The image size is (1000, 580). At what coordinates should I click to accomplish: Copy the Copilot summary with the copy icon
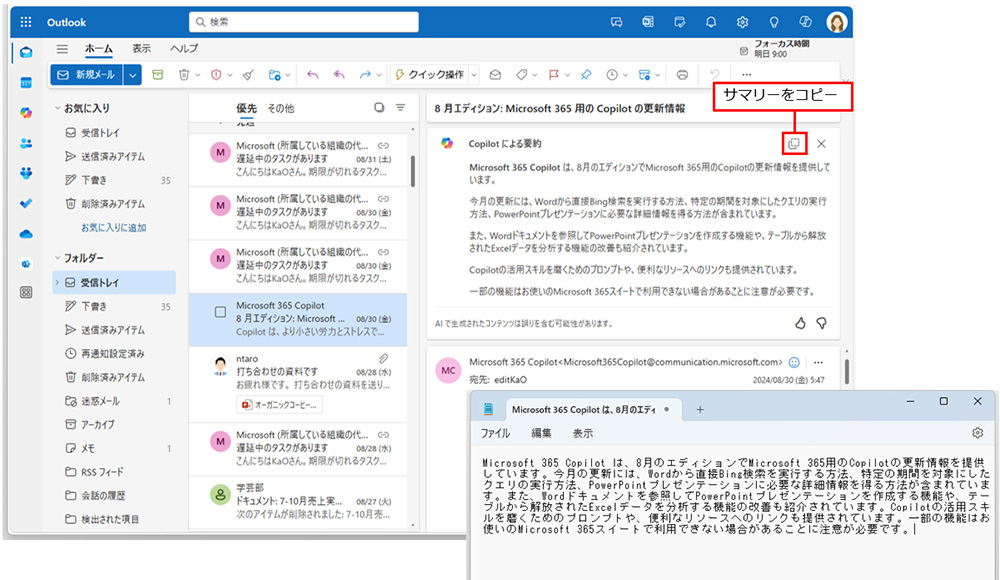click(x=794, y=143)
